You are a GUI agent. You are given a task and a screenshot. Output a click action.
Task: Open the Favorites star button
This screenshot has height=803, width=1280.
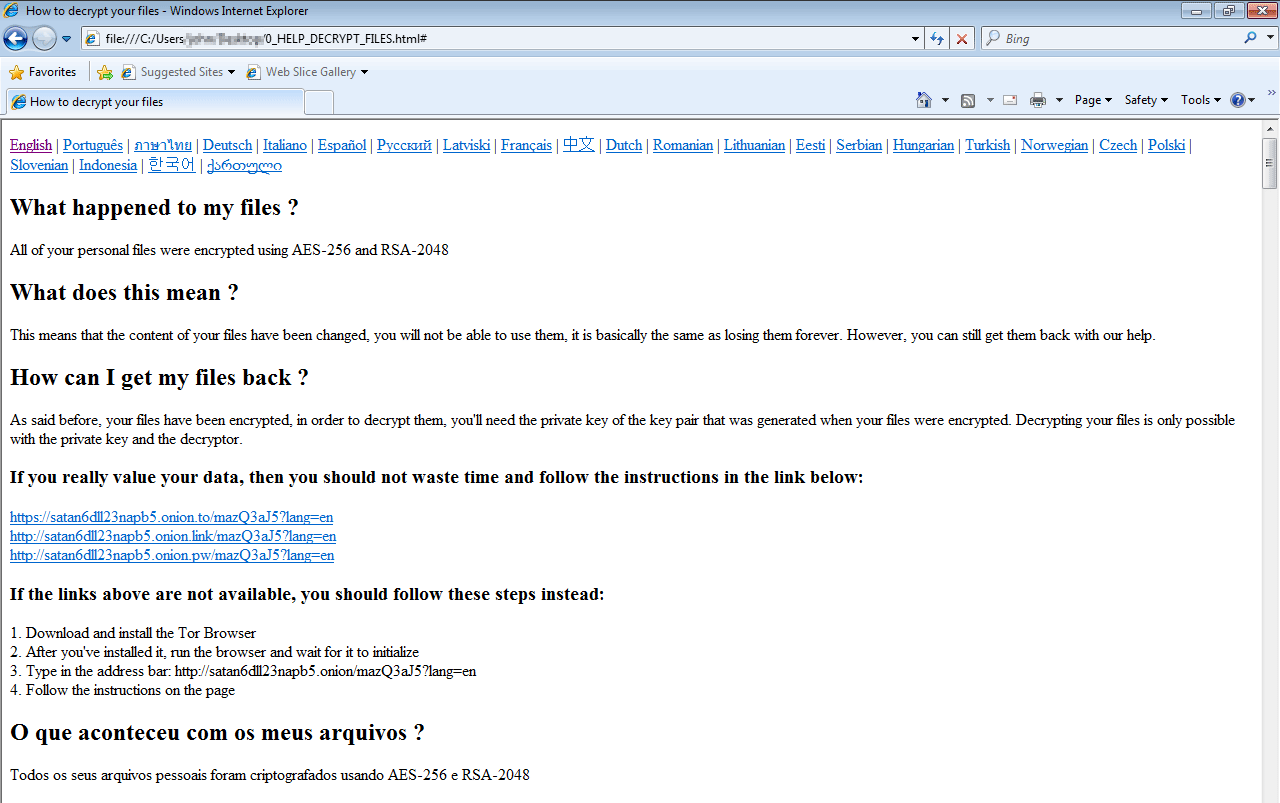(42, 72)
